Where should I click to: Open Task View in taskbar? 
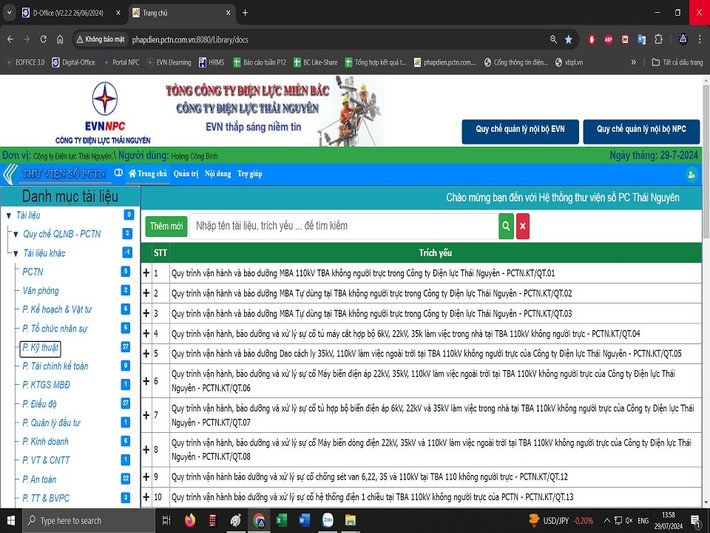(166, 521)
